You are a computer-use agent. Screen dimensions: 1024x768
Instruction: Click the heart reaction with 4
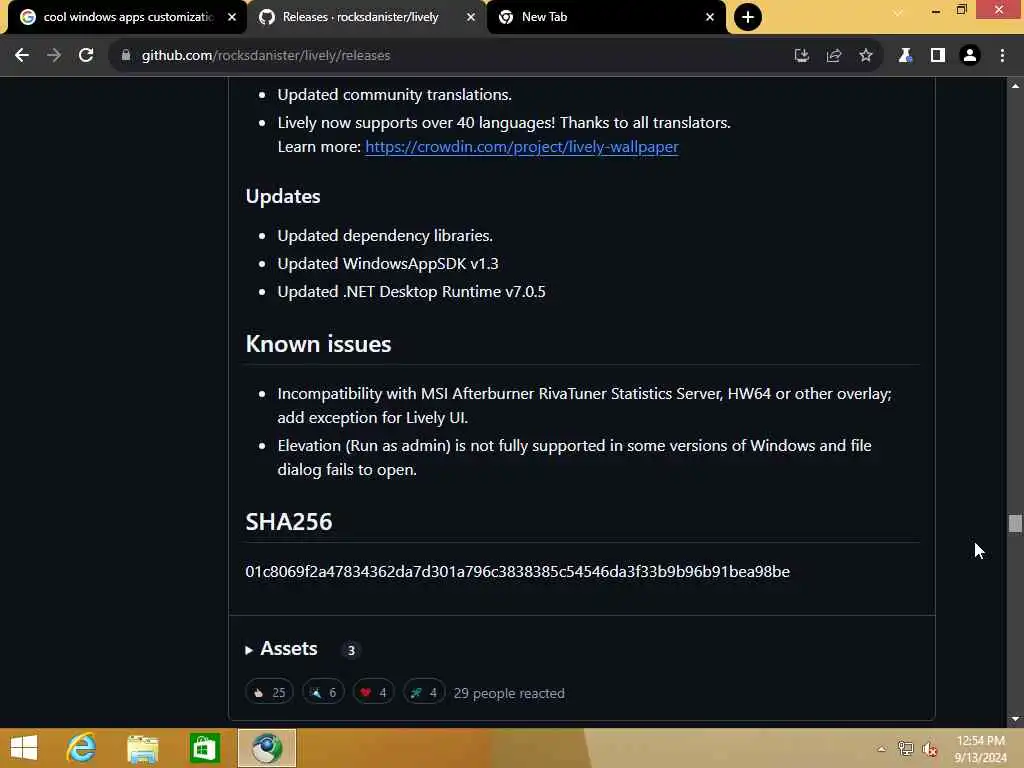pyautogui.click(x=374, y=692)
